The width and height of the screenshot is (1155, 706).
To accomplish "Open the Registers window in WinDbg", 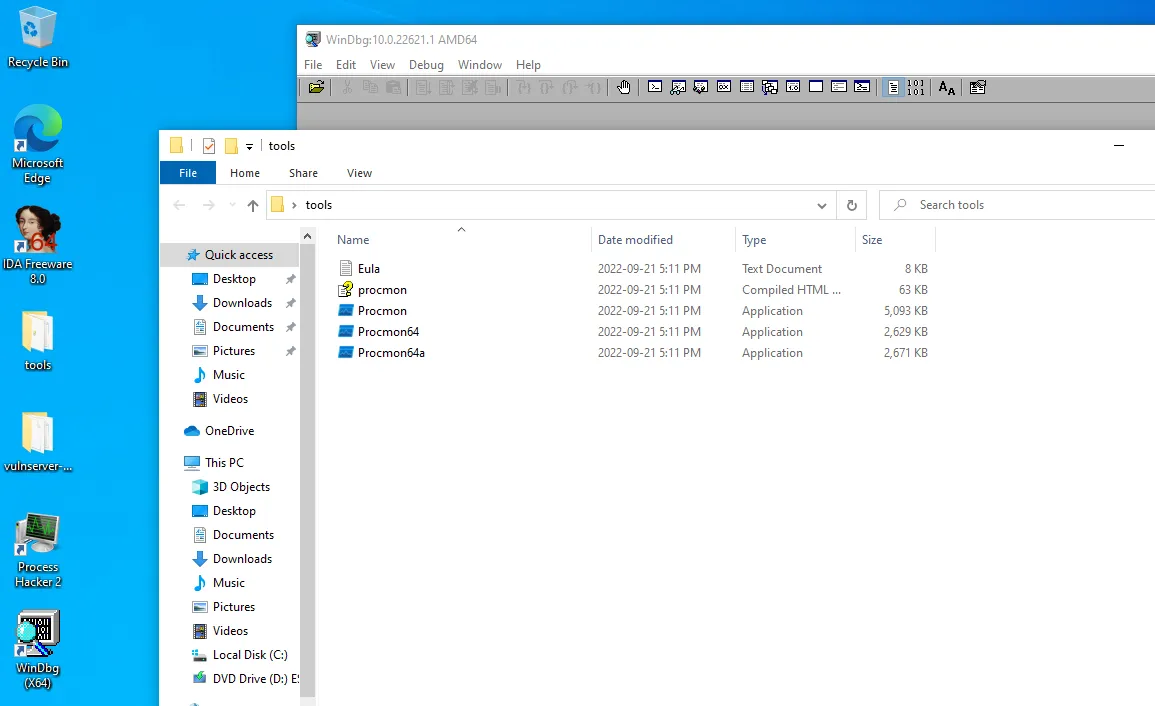I will click(724, 87).
